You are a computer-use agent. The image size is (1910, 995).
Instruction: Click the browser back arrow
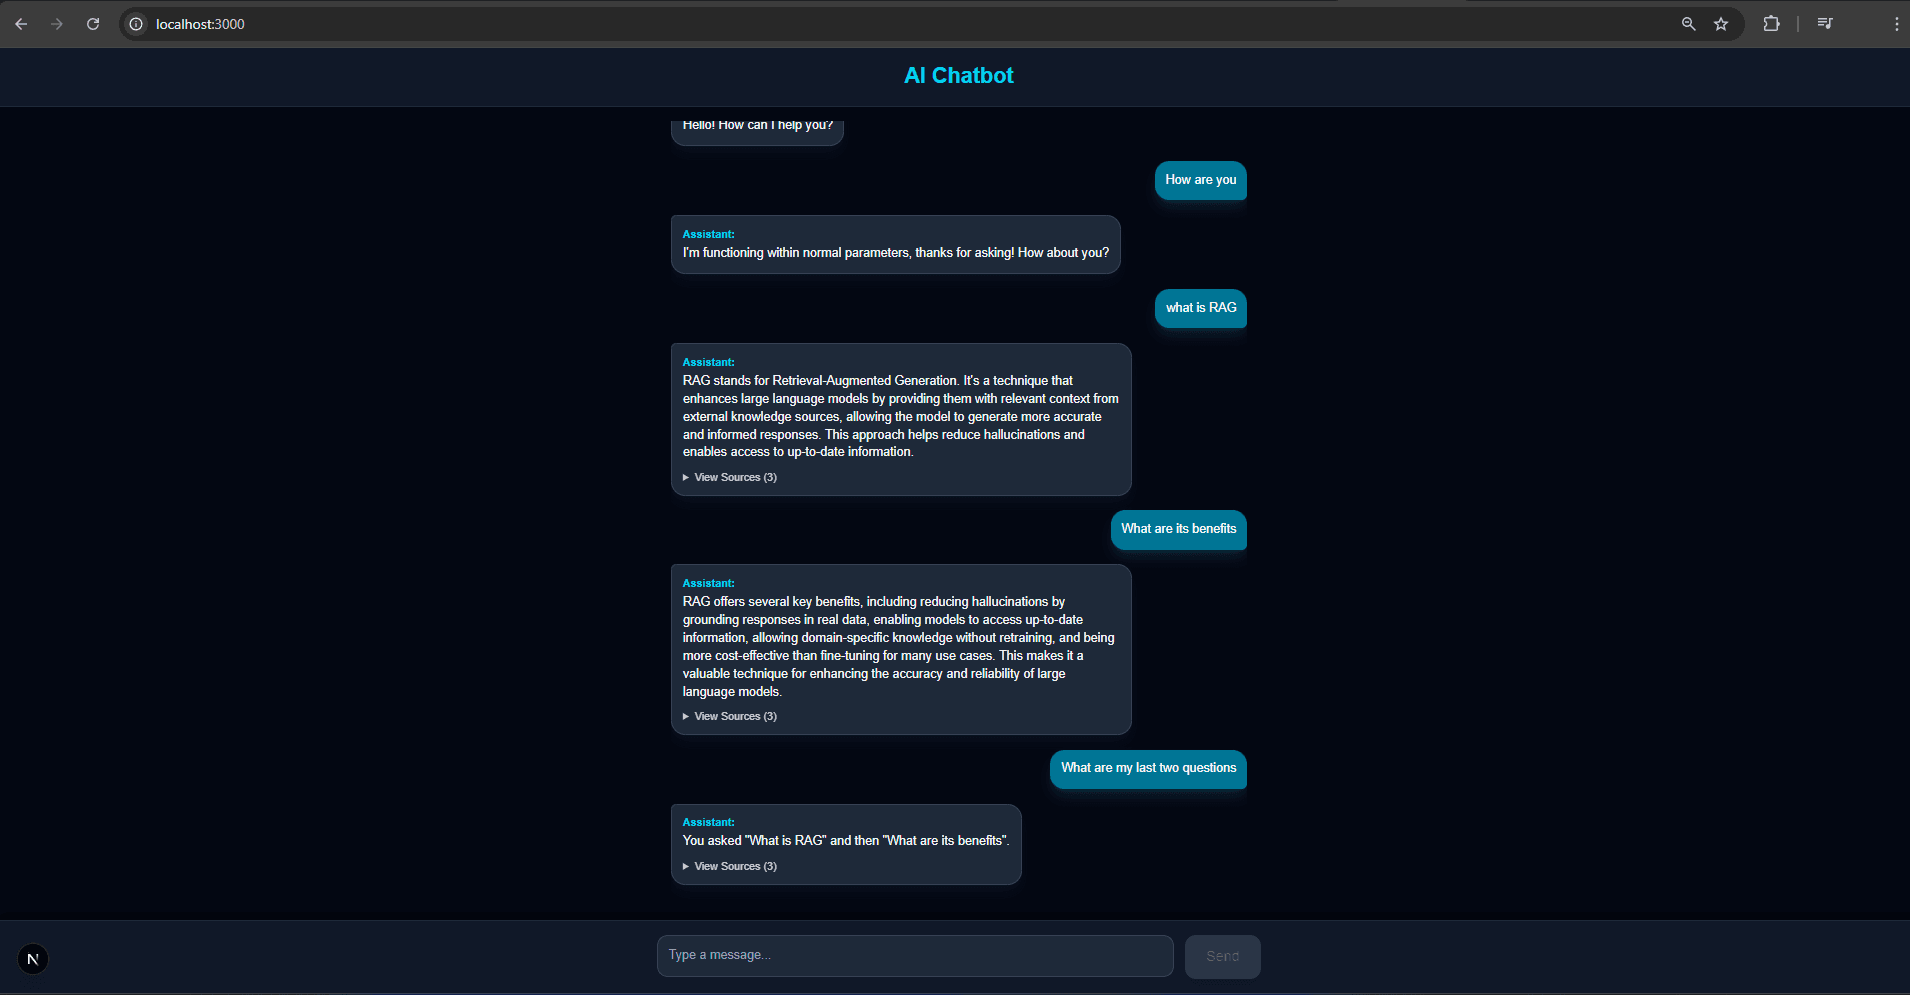pyautogui.click(x=21, y=24)
